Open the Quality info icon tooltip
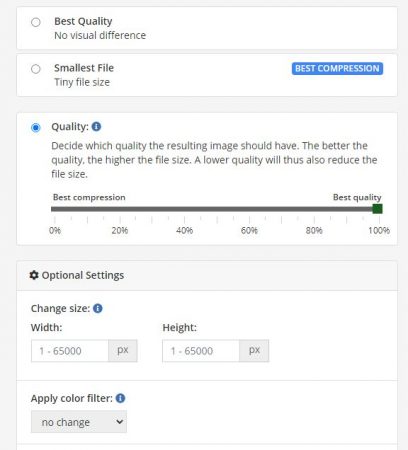Screen dimensions: 408x450 pyautogui.click(x=96, y=127)
